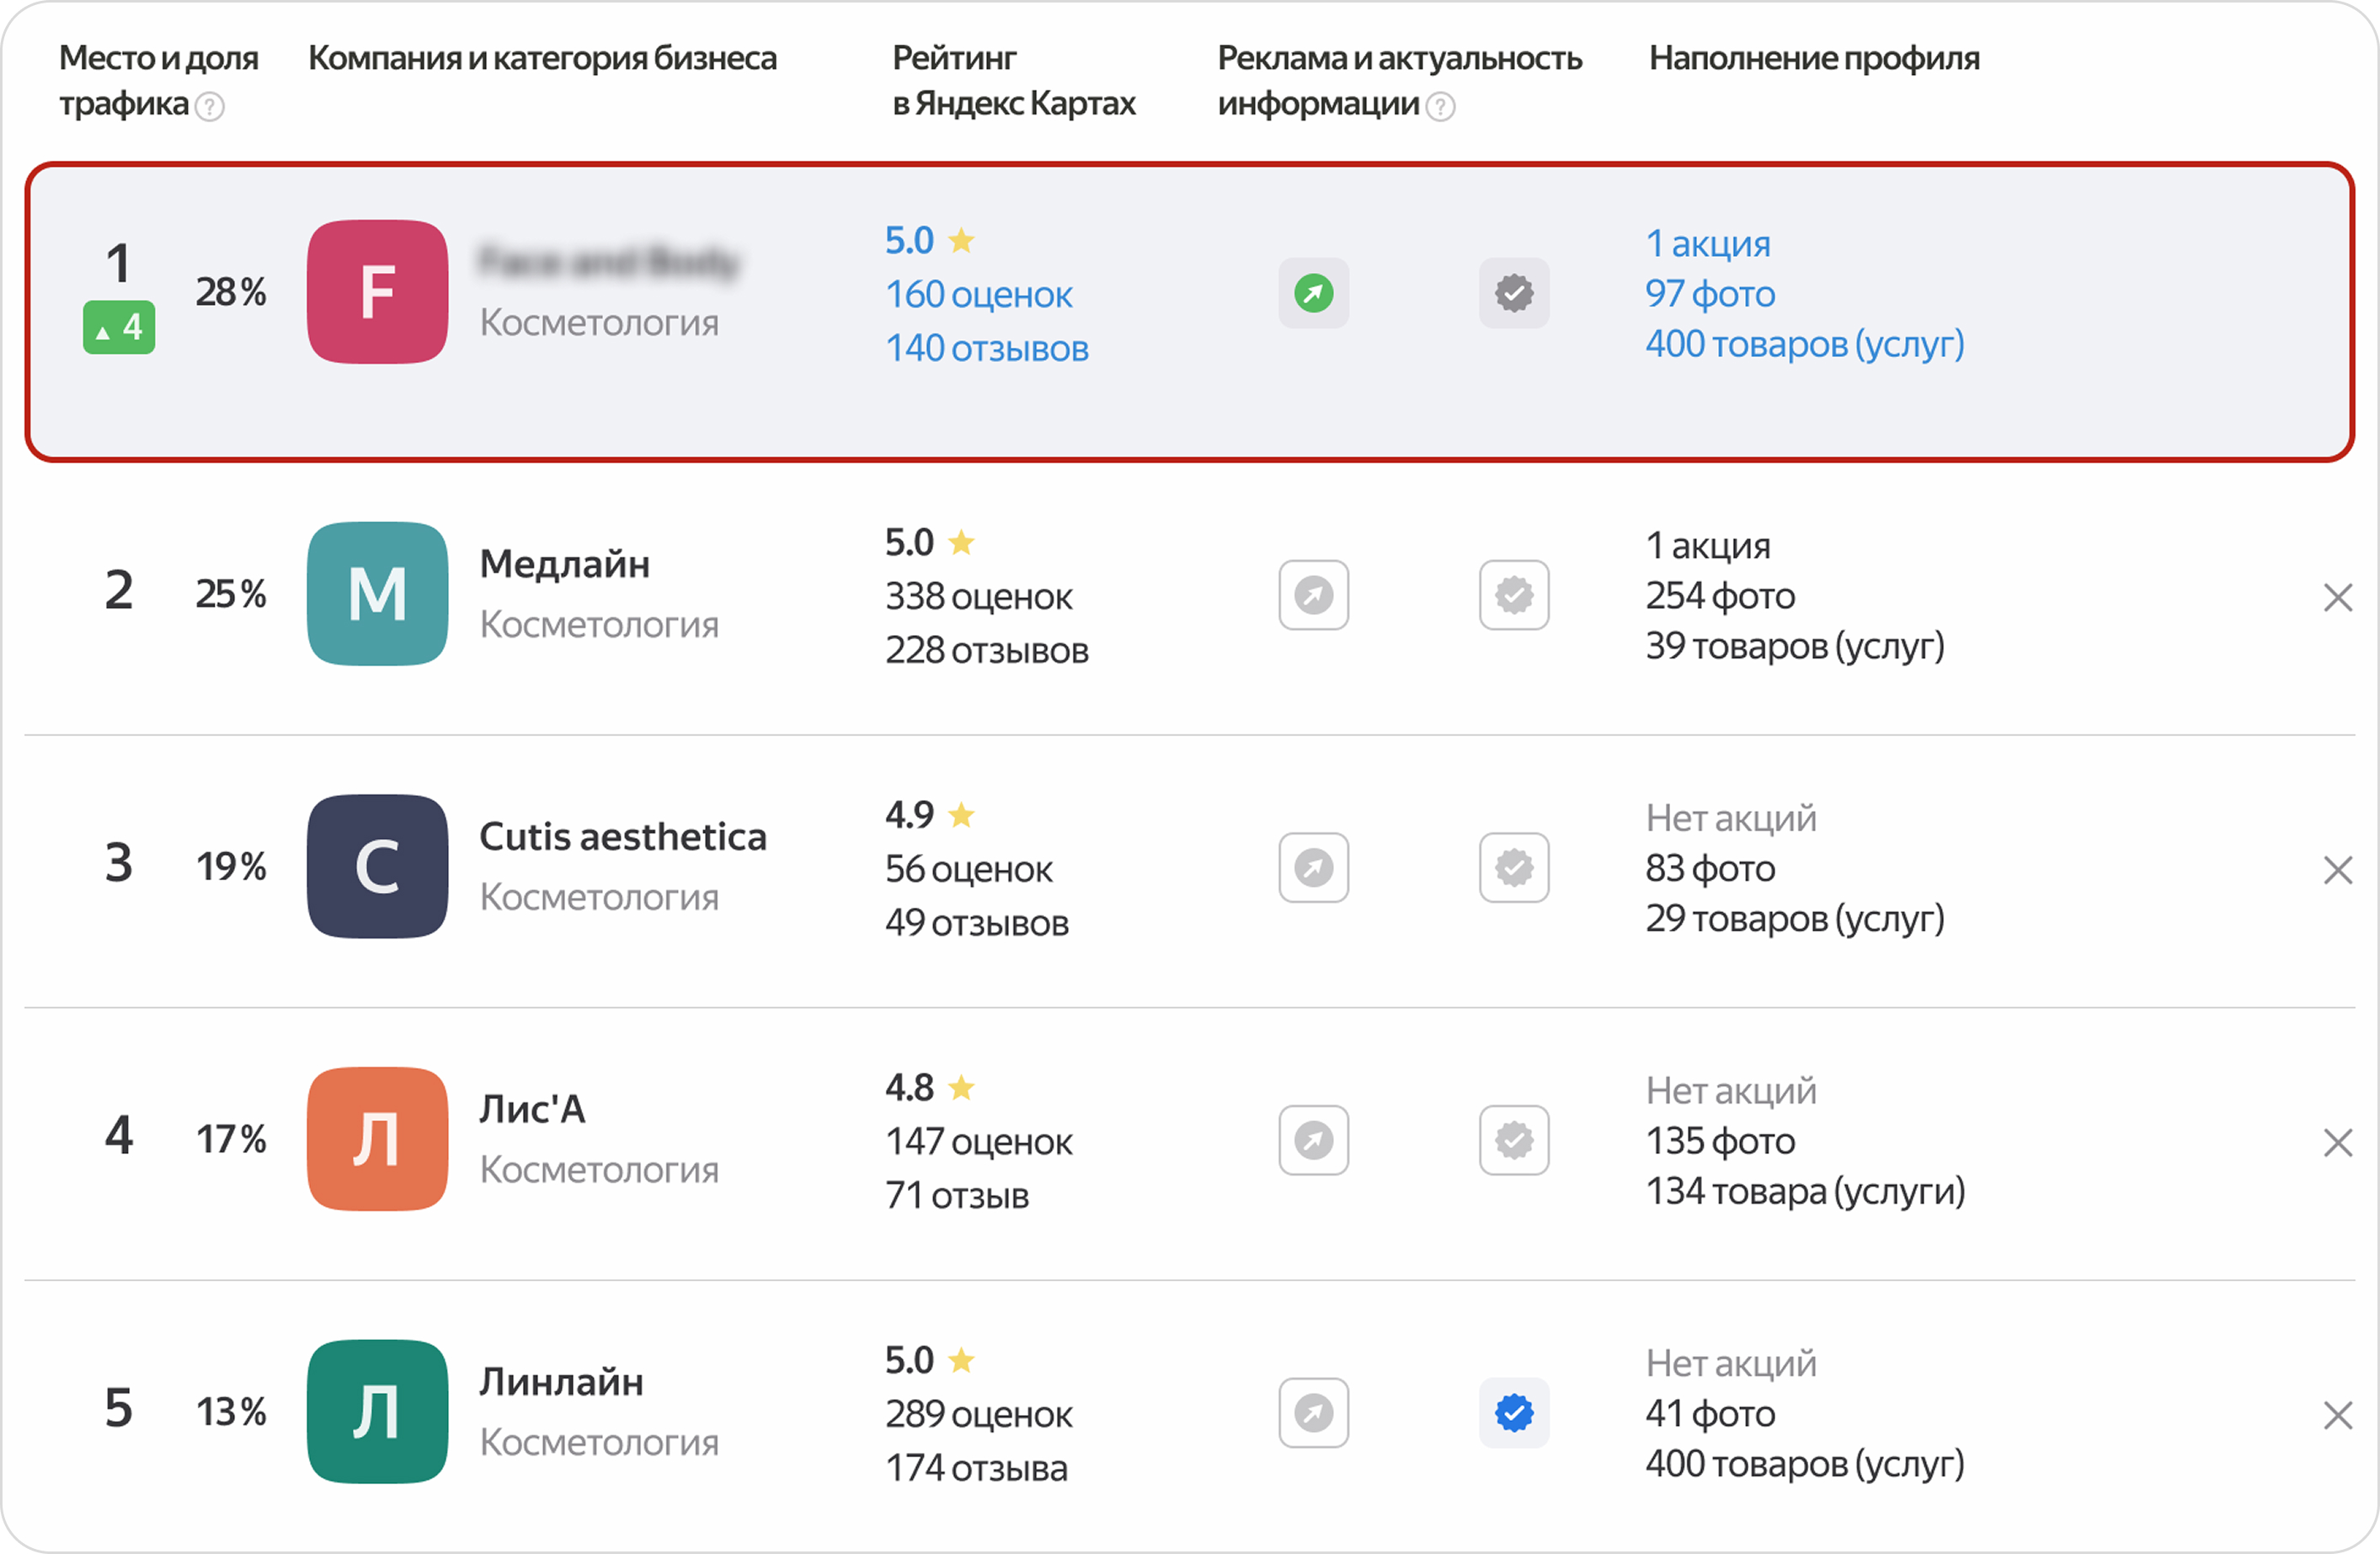Click the help icon beside "информации" header

1439,106
